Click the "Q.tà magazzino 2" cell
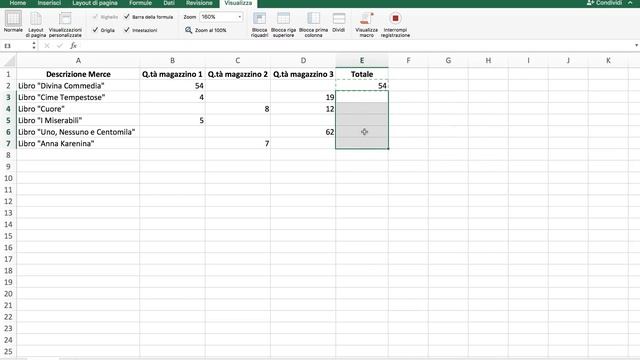 238,74
